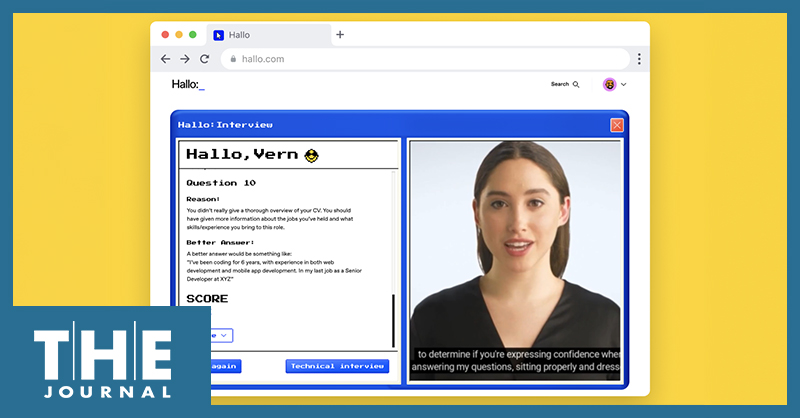Click the hallo.com address bar
The width and height of the screenshot is (800, 418).
tap(425, 59)
